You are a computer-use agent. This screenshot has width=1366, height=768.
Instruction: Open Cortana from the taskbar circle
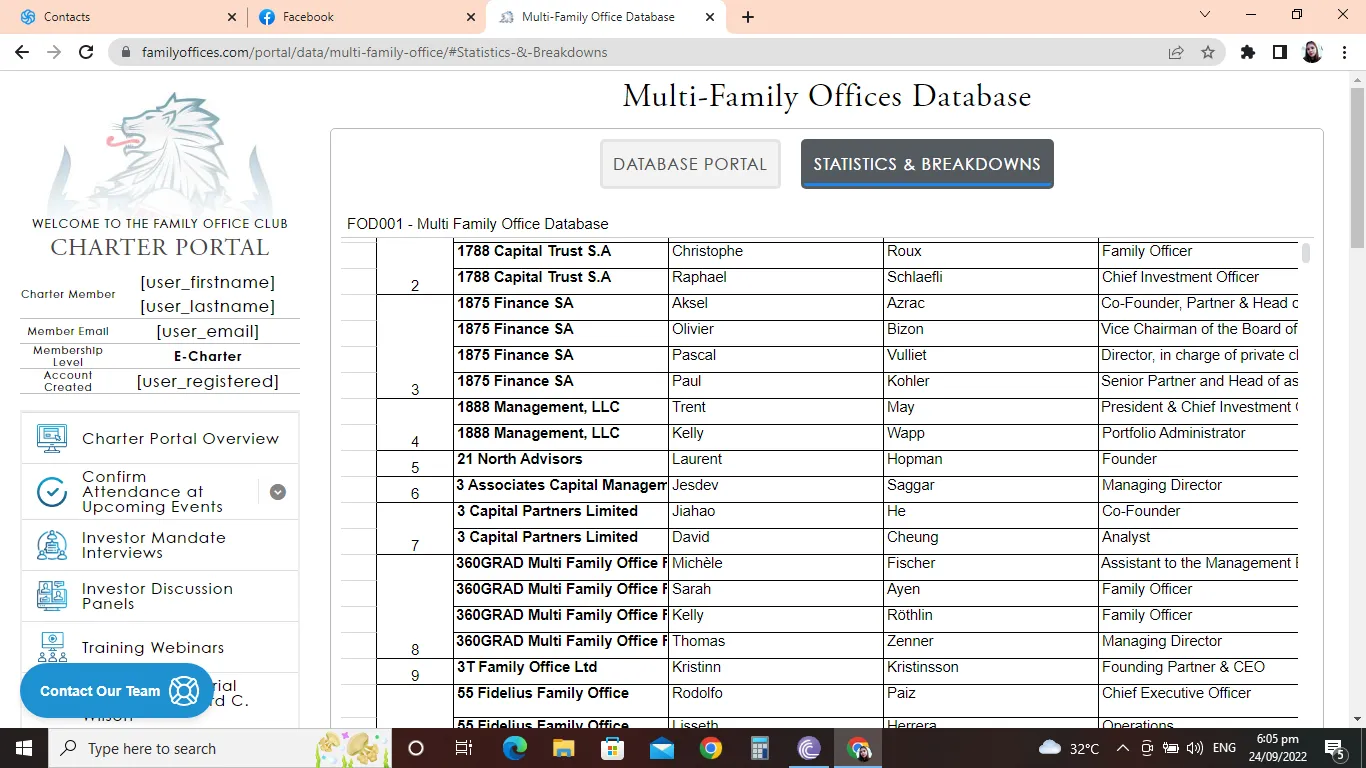[x=416, y=748]
